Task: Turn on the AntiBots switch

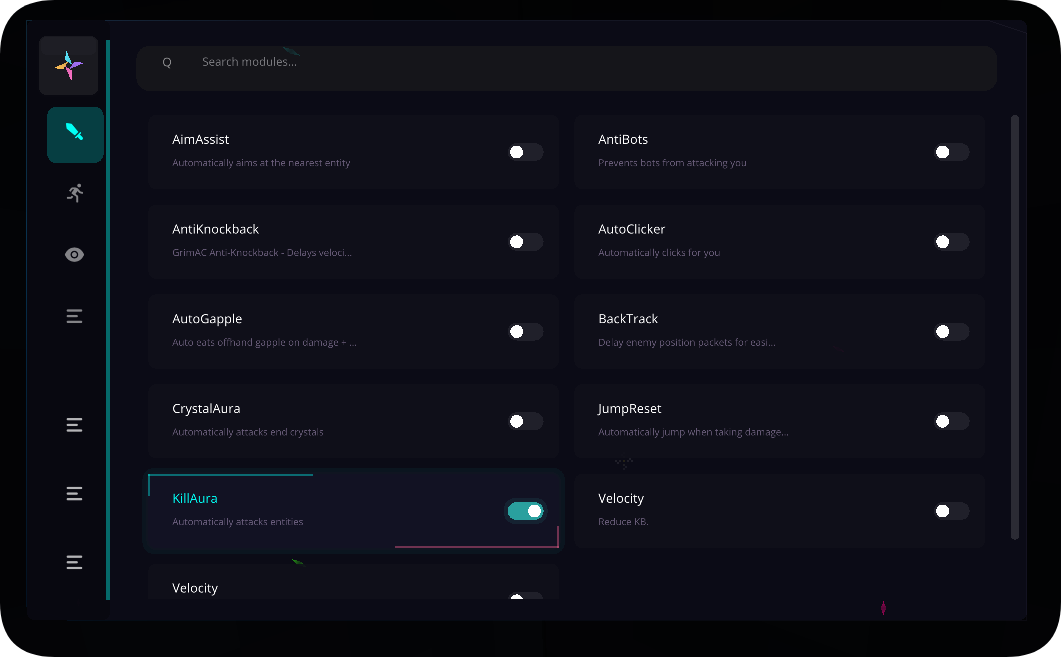Action: pyautogui.click(x=952, y=152)
